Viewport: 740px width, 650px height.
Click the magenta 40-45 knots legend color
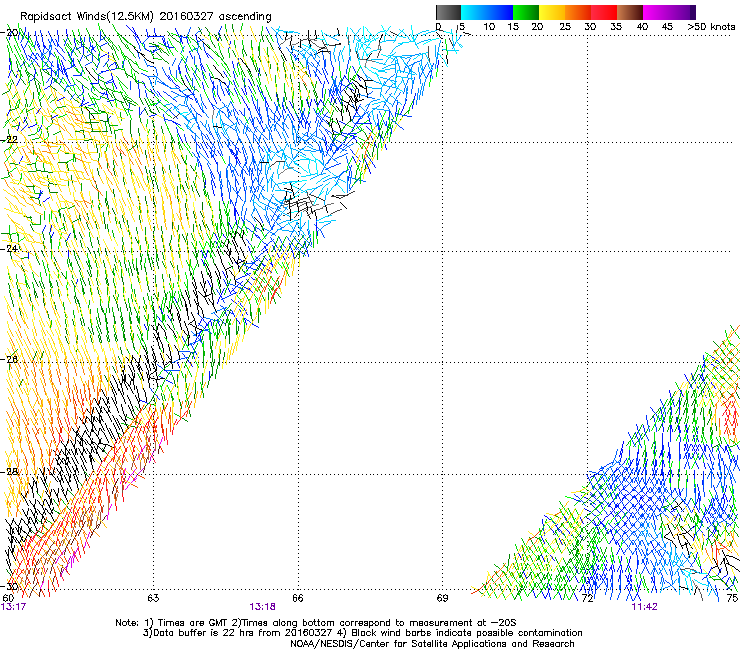point(656,12)
